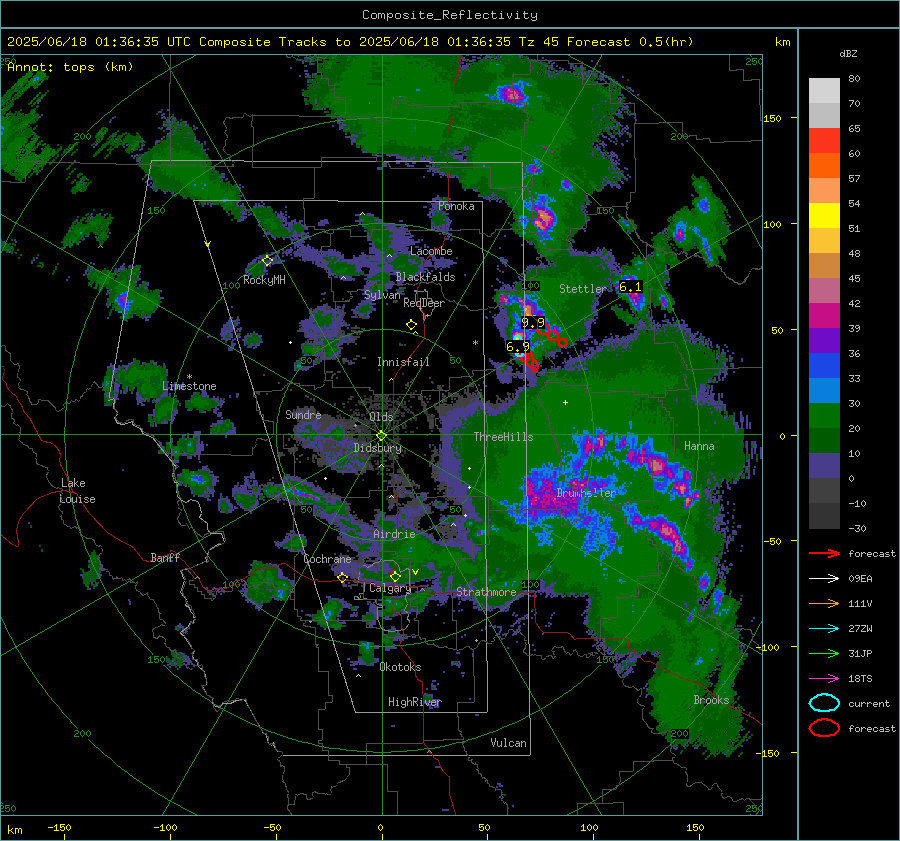Click the storm top label 9.9
Viewport: 900px width, 841px height.
tap(533, 323)
